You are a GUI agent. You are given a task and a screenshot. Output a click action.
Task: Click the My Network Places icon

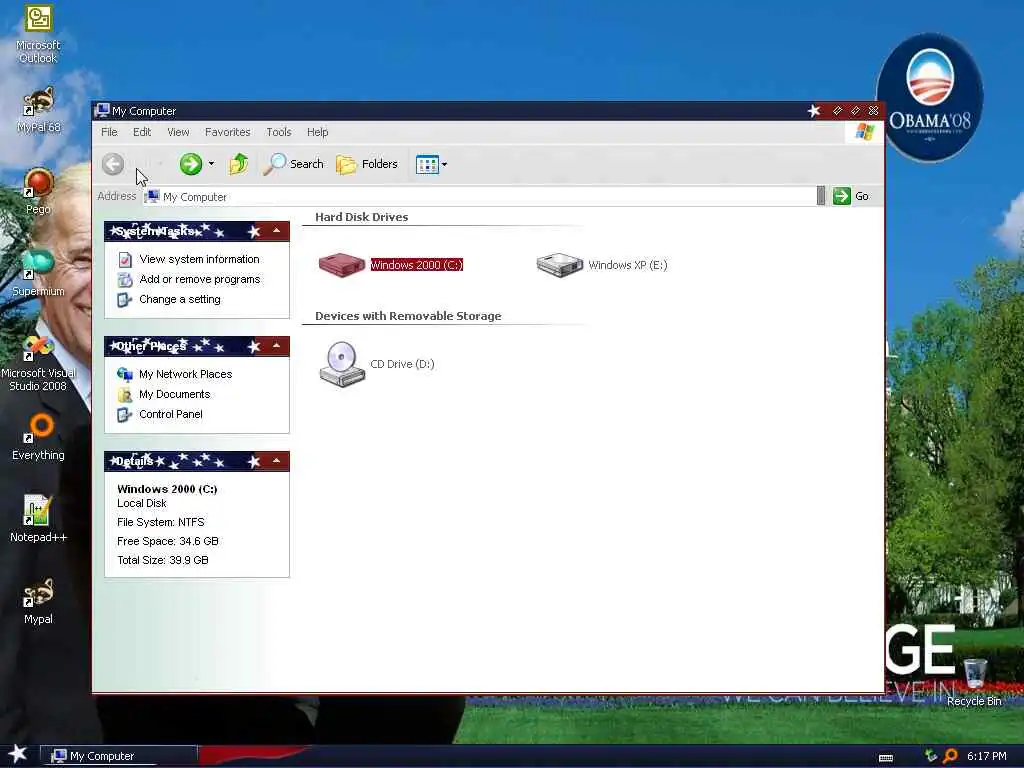(x=125, y=374)
